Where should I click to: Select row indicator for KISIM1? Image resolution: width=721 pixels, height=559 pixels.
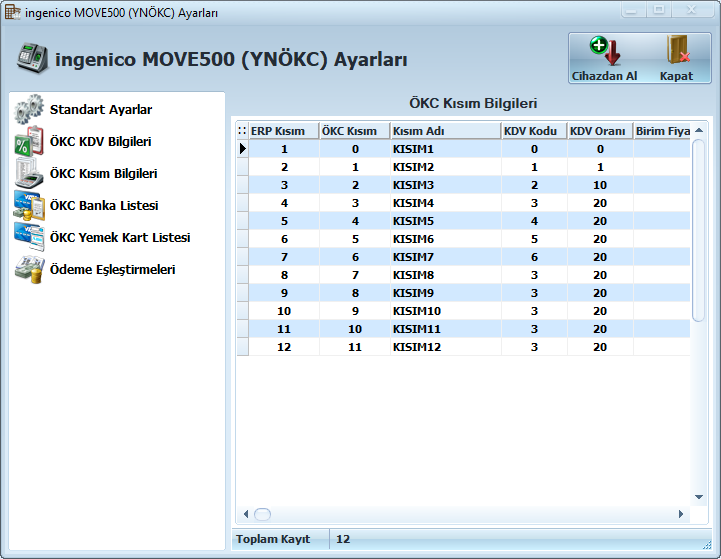click(243, 149)
